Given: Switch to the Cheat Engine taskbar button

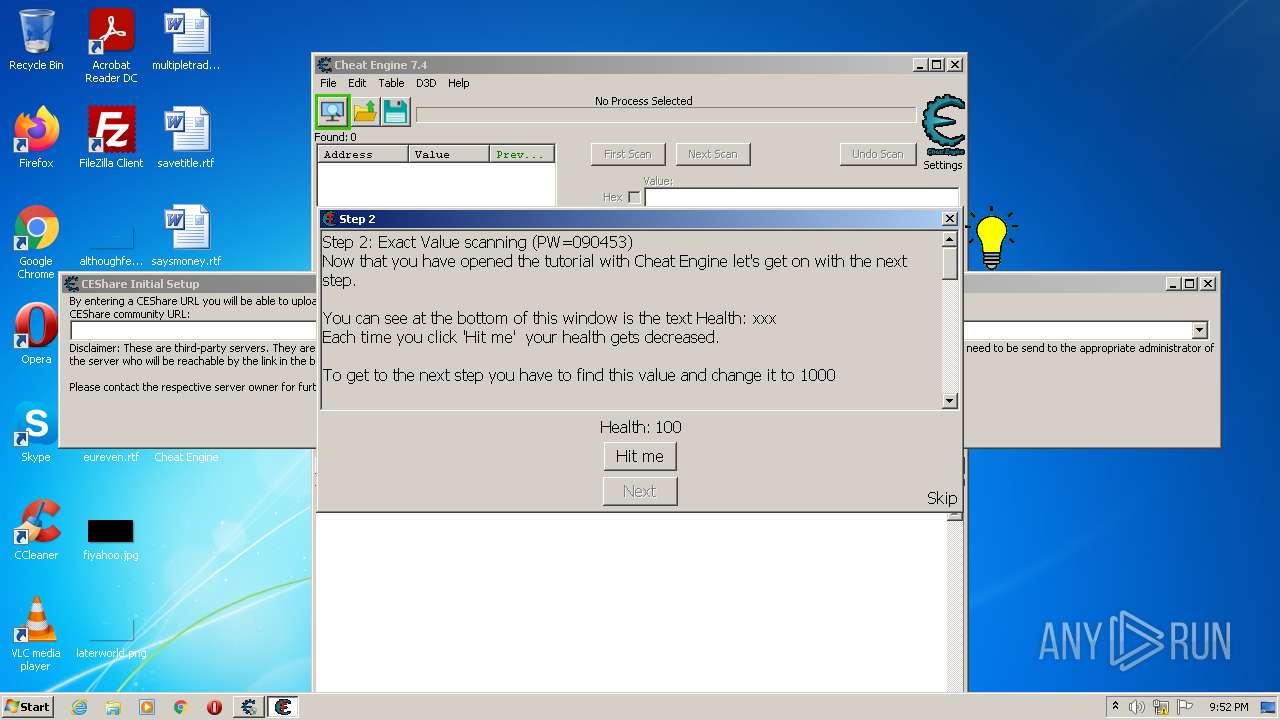Looking at the screenshot, I should [248, 707].
